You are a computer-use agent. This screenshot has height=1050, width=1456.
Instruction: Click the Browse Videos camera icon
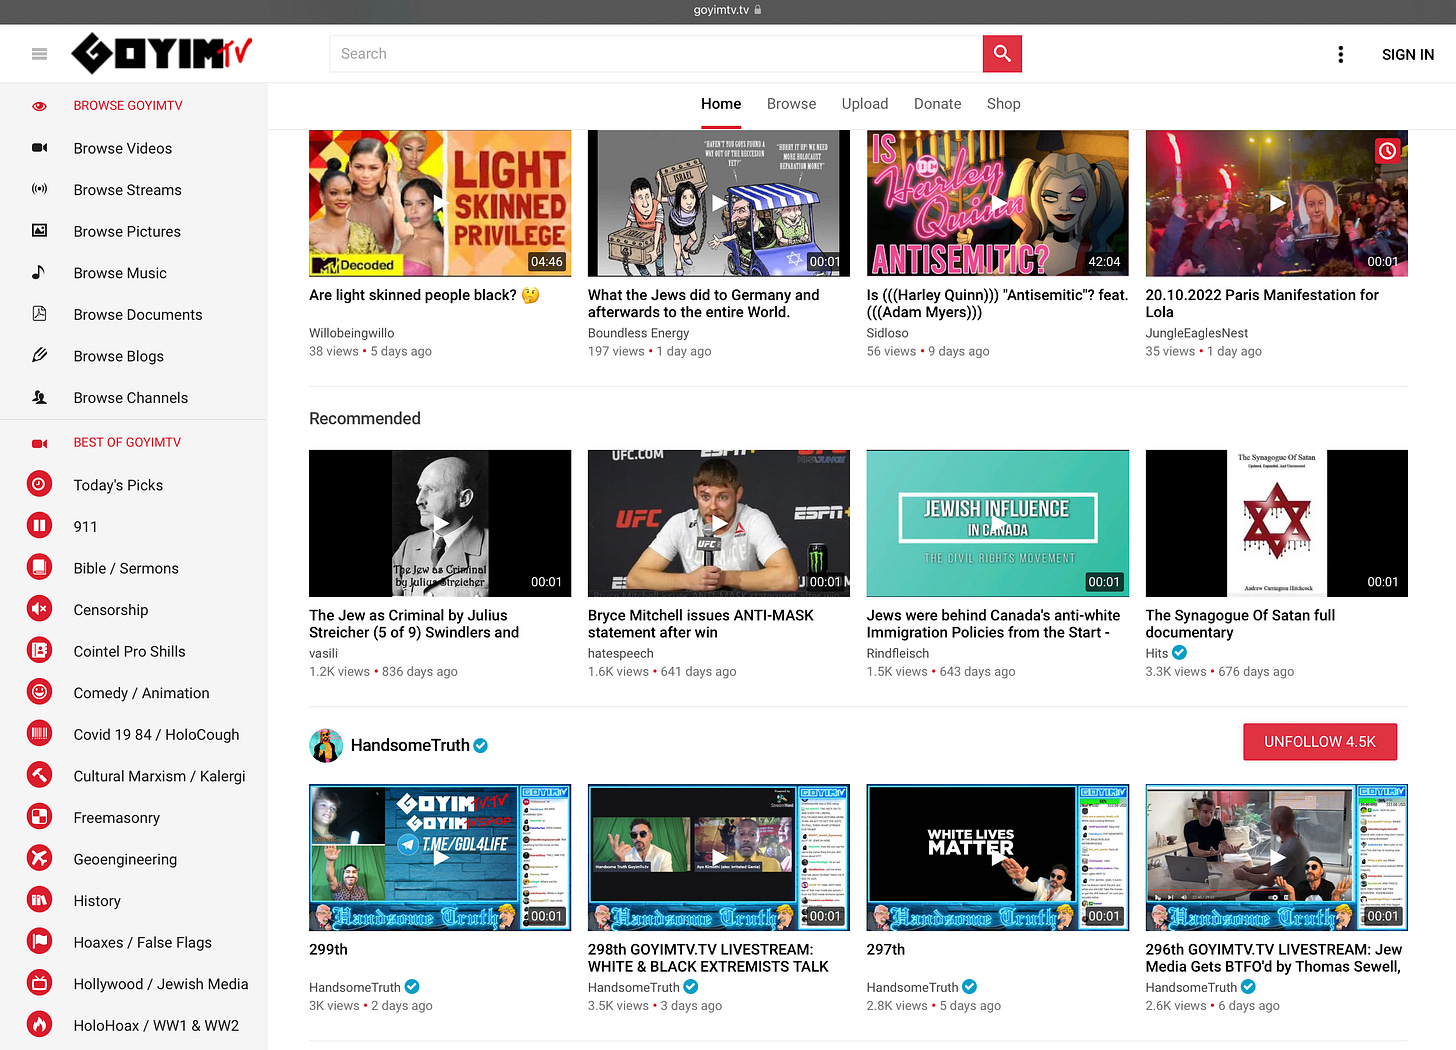click(39, 148)
